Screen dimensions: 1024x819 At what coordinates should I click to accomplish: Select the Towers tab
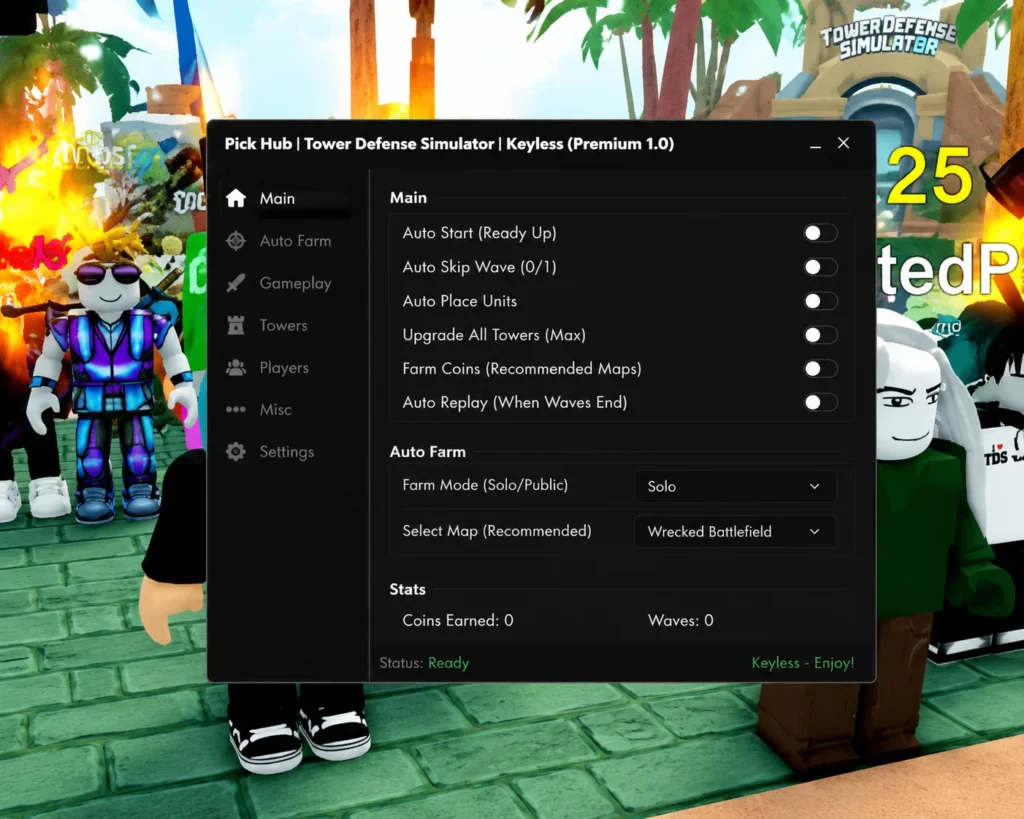tap(283, 325)
